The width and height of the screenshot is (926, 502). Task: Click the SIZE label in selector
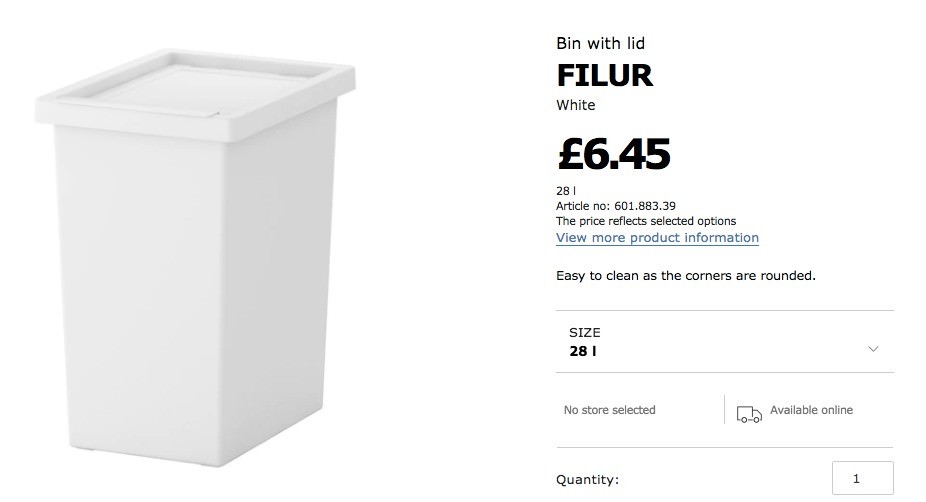tap(585, 332)
